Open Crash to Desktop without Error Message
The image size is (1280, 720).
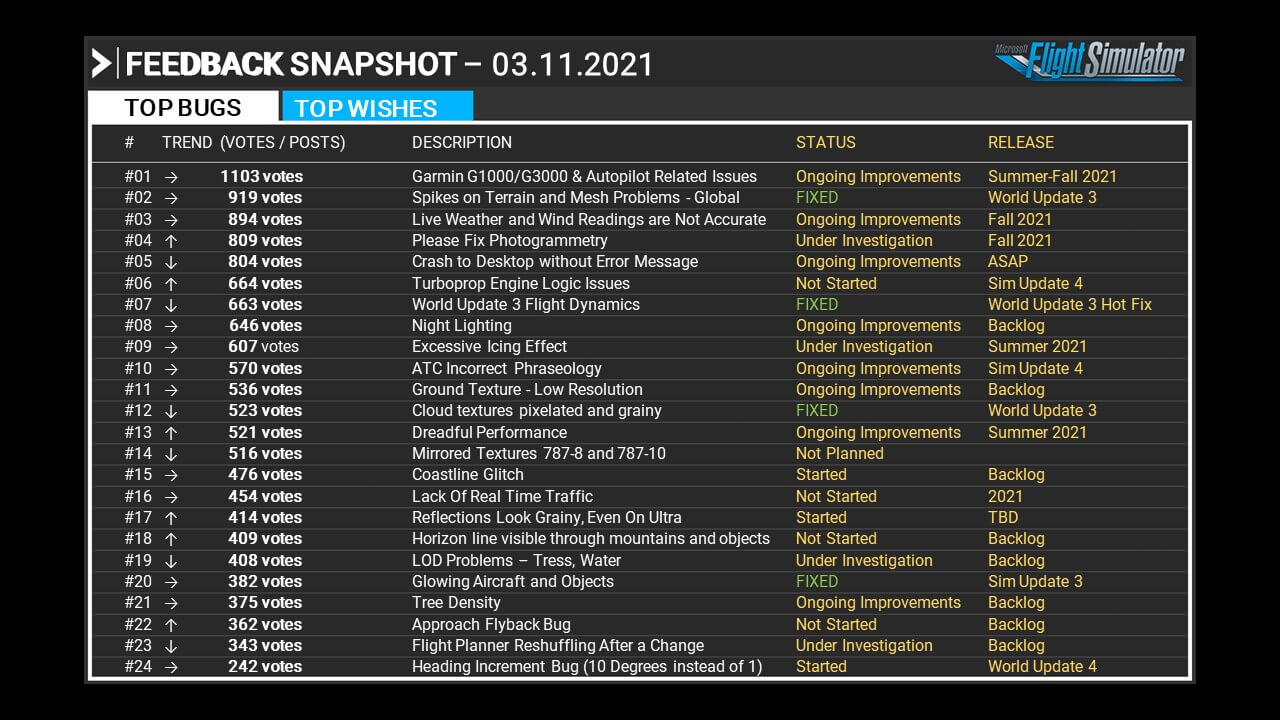click(555, 262)
